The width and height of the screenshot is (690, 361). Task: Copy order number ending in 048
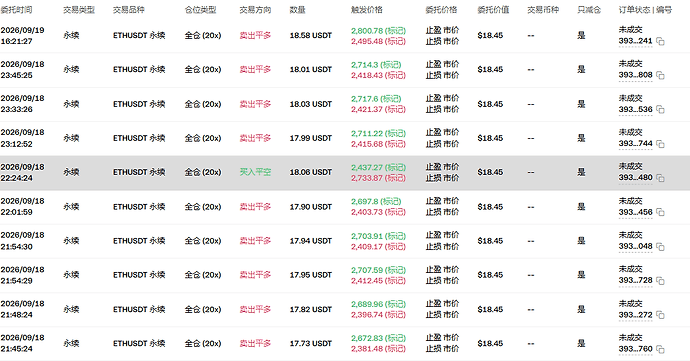point(661,247)
